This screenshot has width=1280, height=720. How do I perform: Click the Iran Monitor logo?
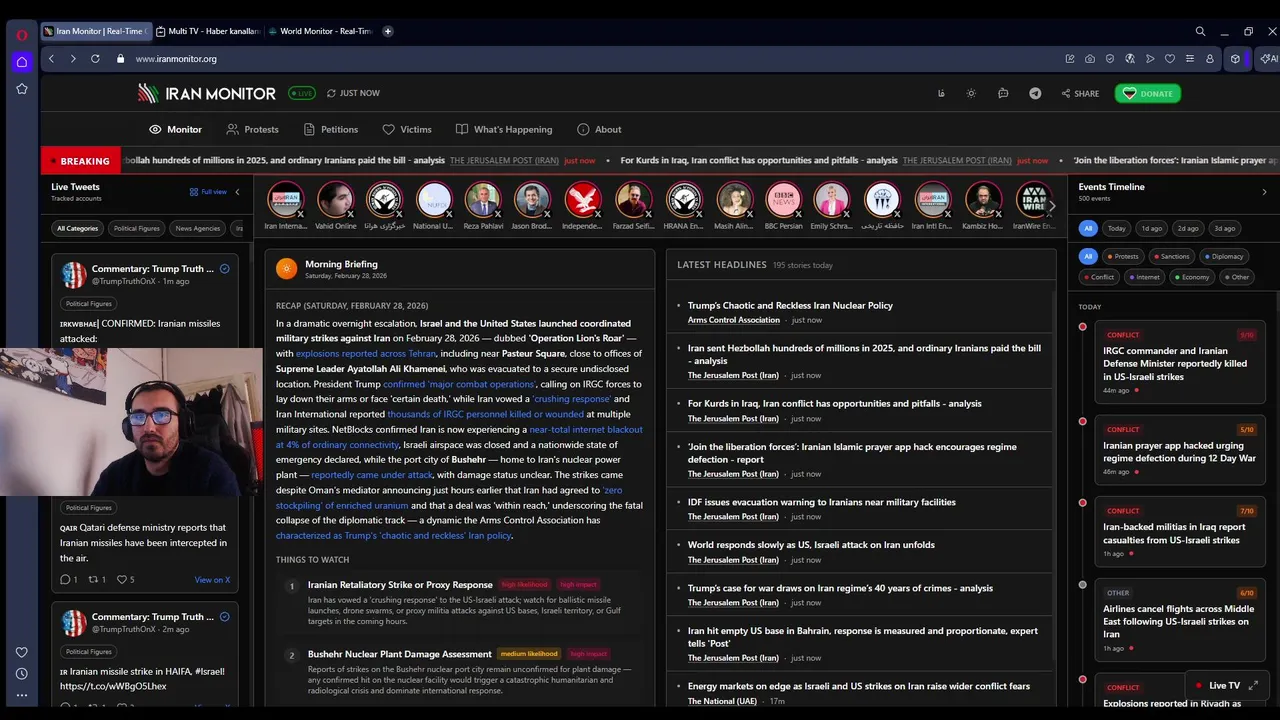pos(206,93)
